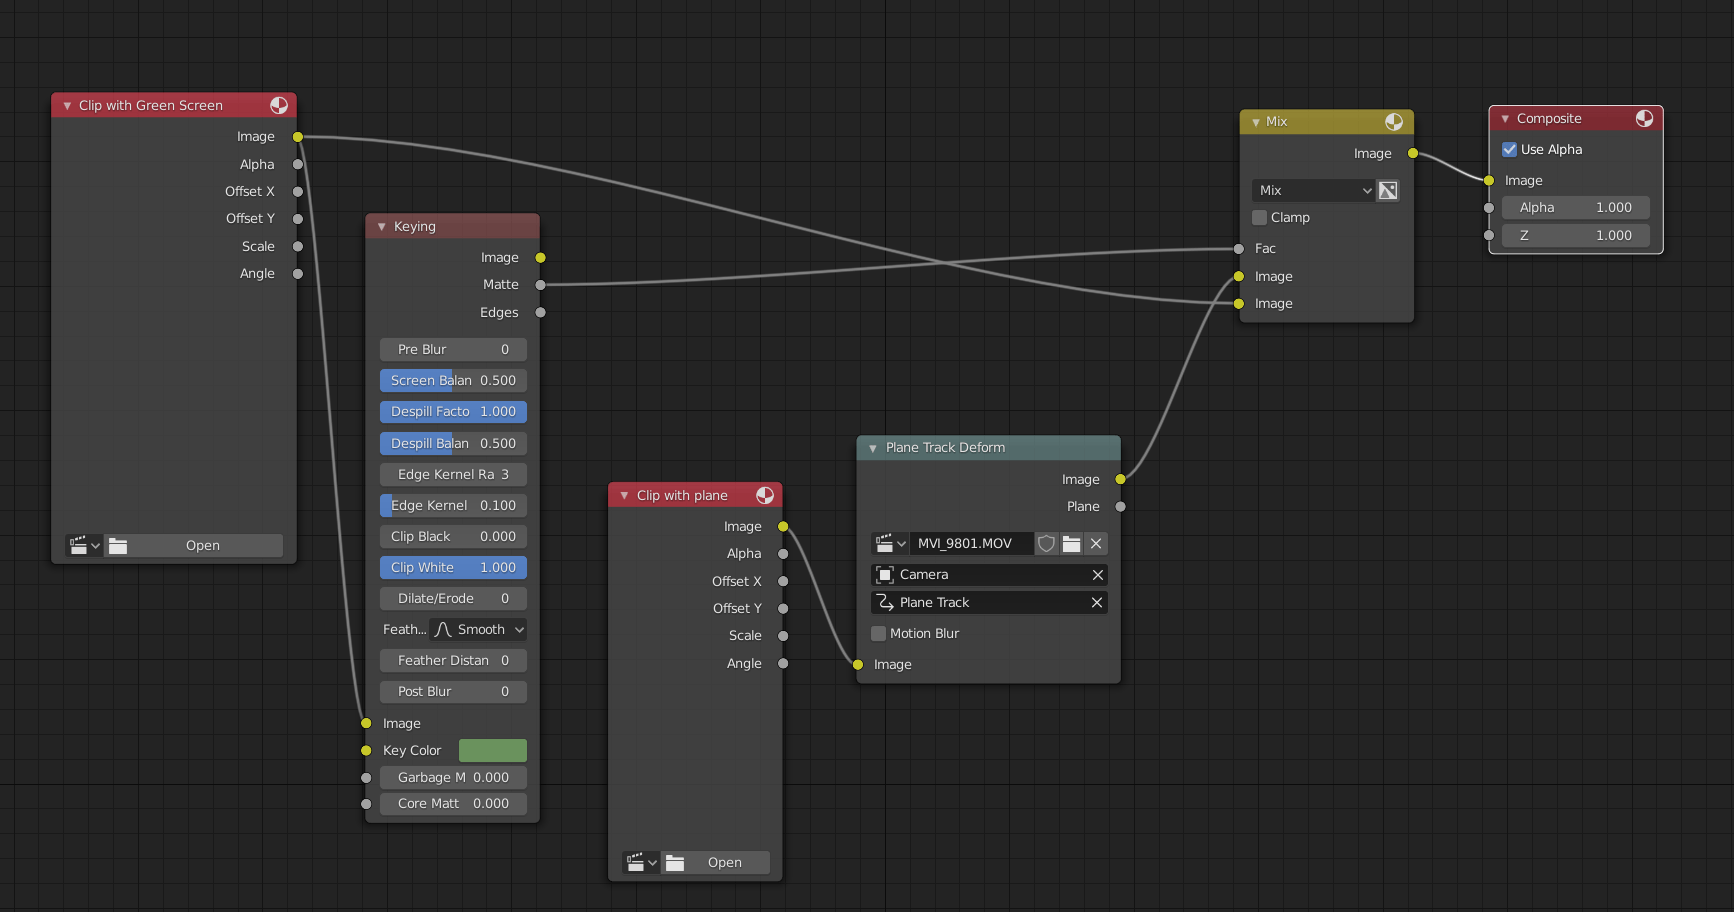Disable Use Alpha on Composite node
This screenshot has width=1734, height=912.
pos(1510,150)
